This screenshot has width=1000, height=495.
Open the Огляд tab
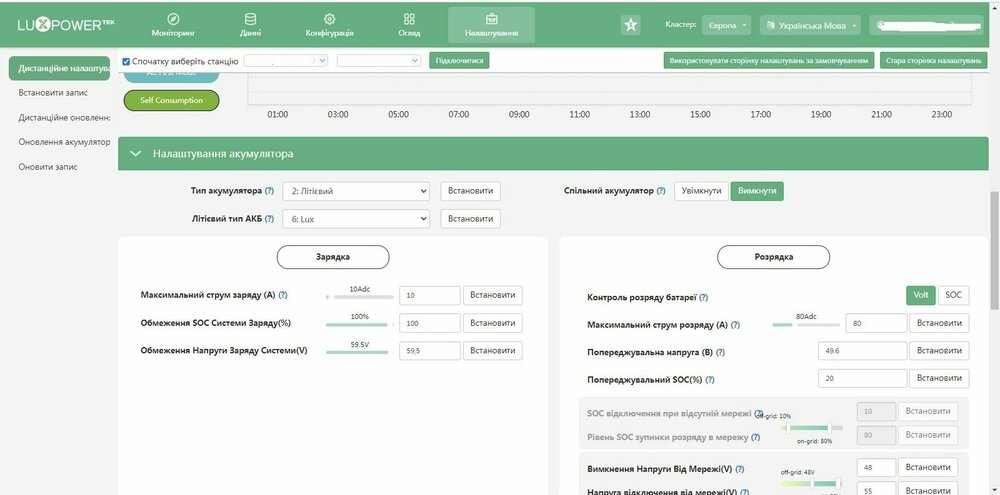(409, 25)
